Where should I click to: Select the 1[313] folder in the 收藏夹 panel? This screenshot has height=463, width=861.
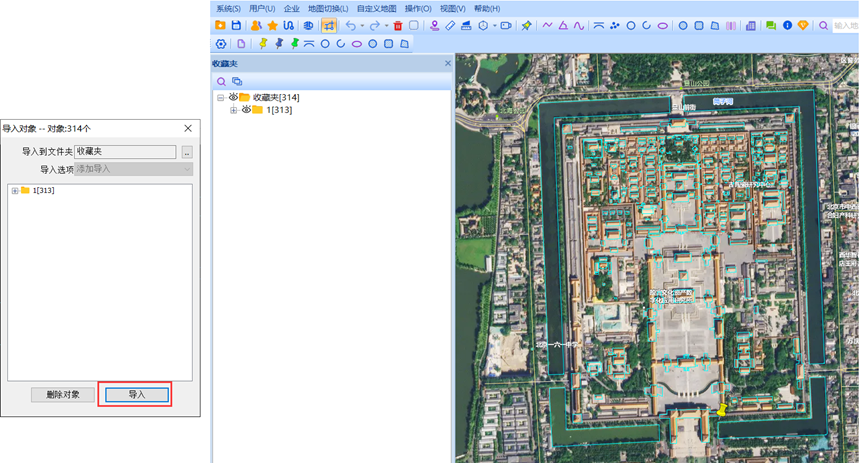pos(279,110)
